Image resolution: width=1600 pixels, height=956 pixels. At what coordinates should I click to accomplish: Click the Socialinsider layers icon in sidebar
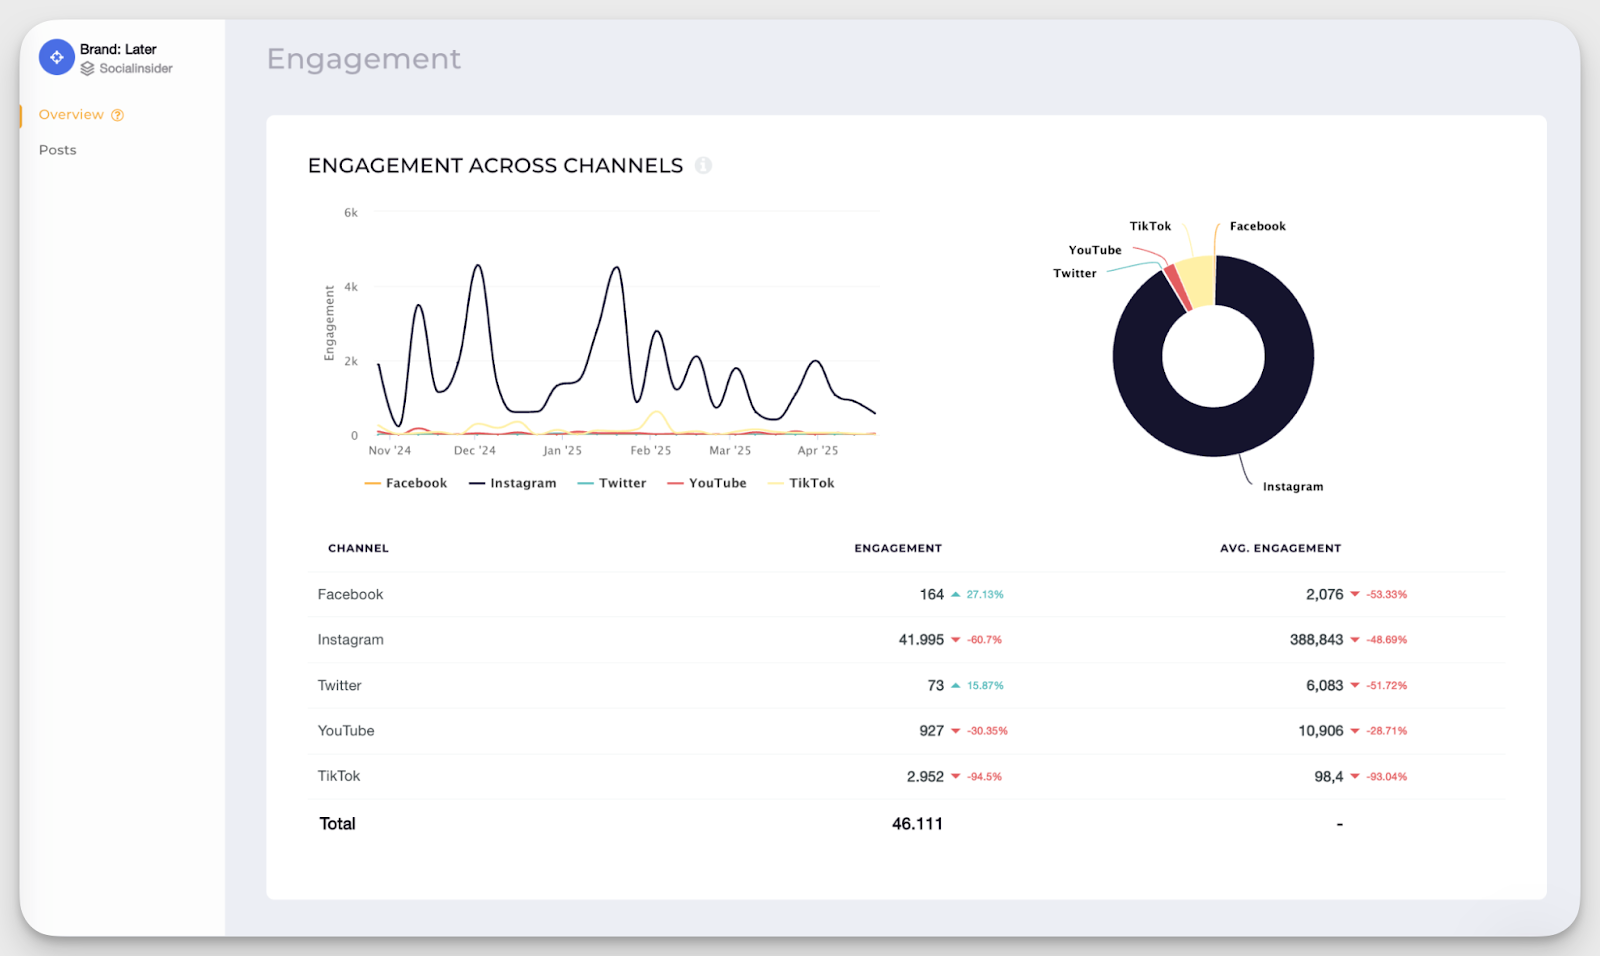pyautogui.click(x=88, y=69)
